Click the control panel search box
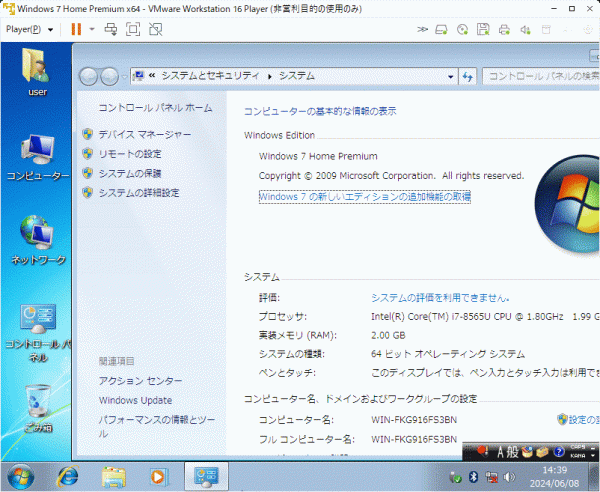The height and width of the screenshot is (492, 600). click(x=540, y=76)
